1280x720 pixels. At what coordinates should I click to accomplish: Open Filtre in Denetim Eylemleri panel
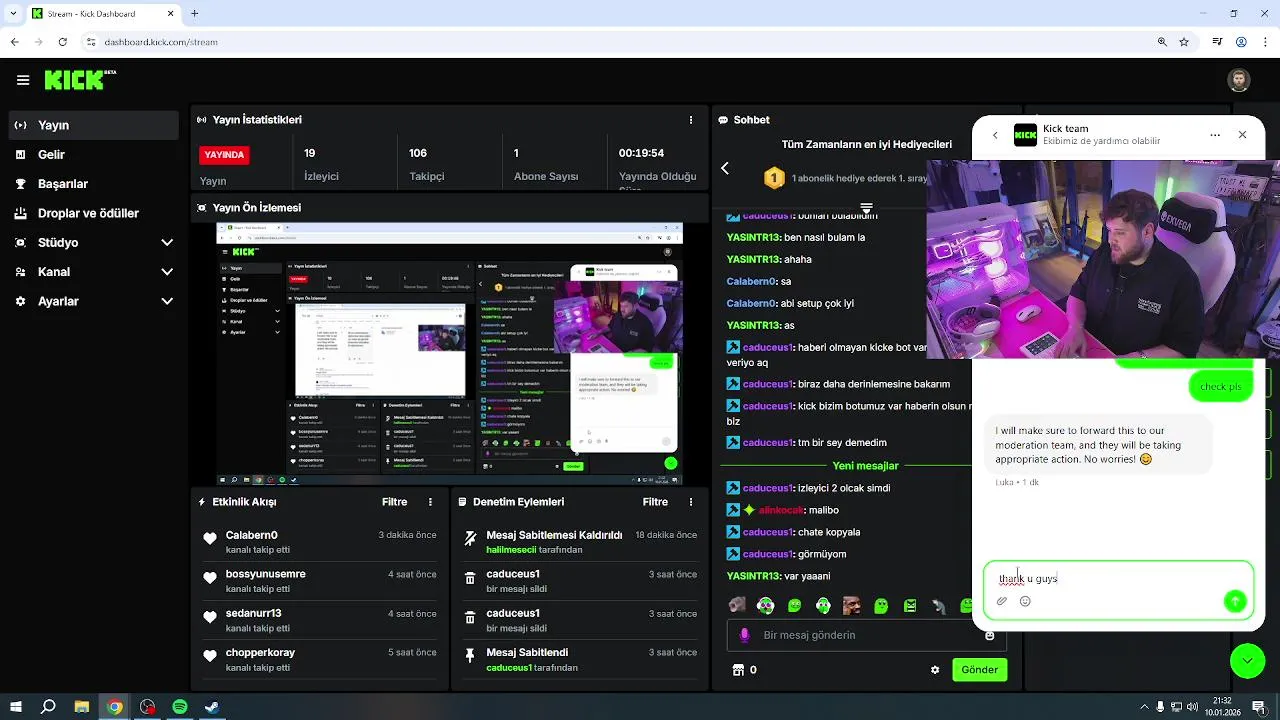(655, 502)
